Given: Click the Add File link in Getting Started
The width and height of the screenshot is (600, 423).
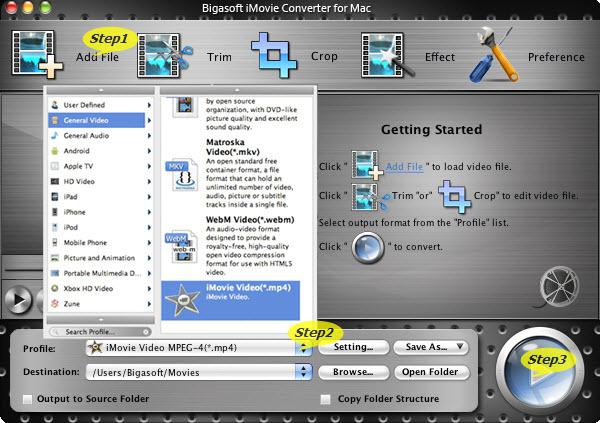Looking at the screenshot, I should (x=404, y=167).
